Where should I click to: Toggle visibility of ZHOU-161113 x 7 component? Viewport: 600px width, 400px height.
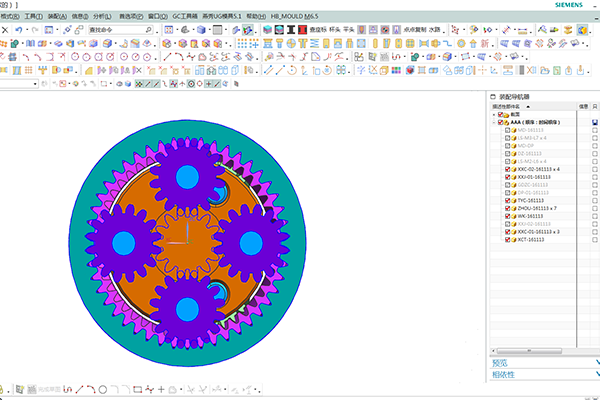tap(508, 207)
